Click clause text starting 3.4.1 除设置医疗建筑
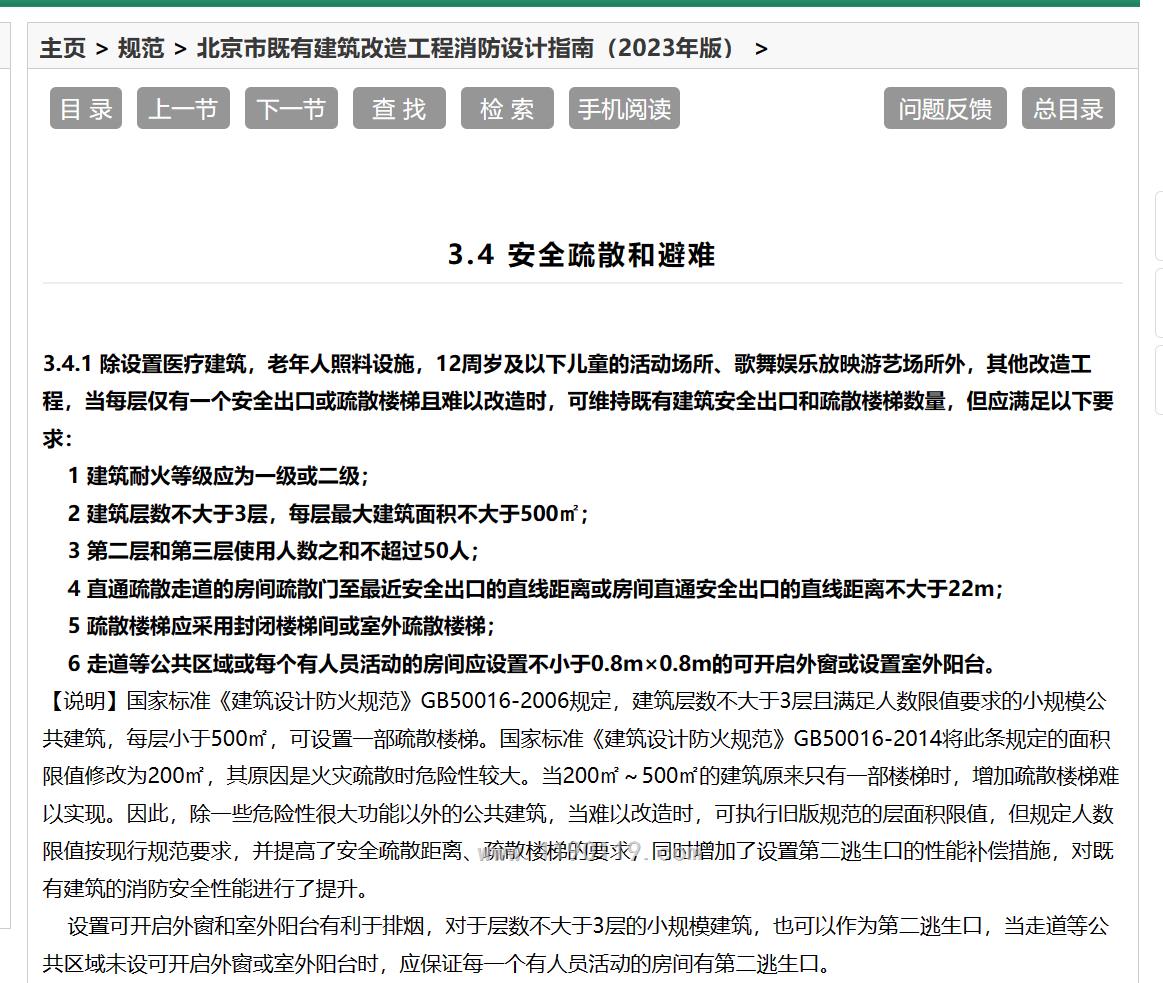Screen dimensions: 1163x983 point(579,401)
